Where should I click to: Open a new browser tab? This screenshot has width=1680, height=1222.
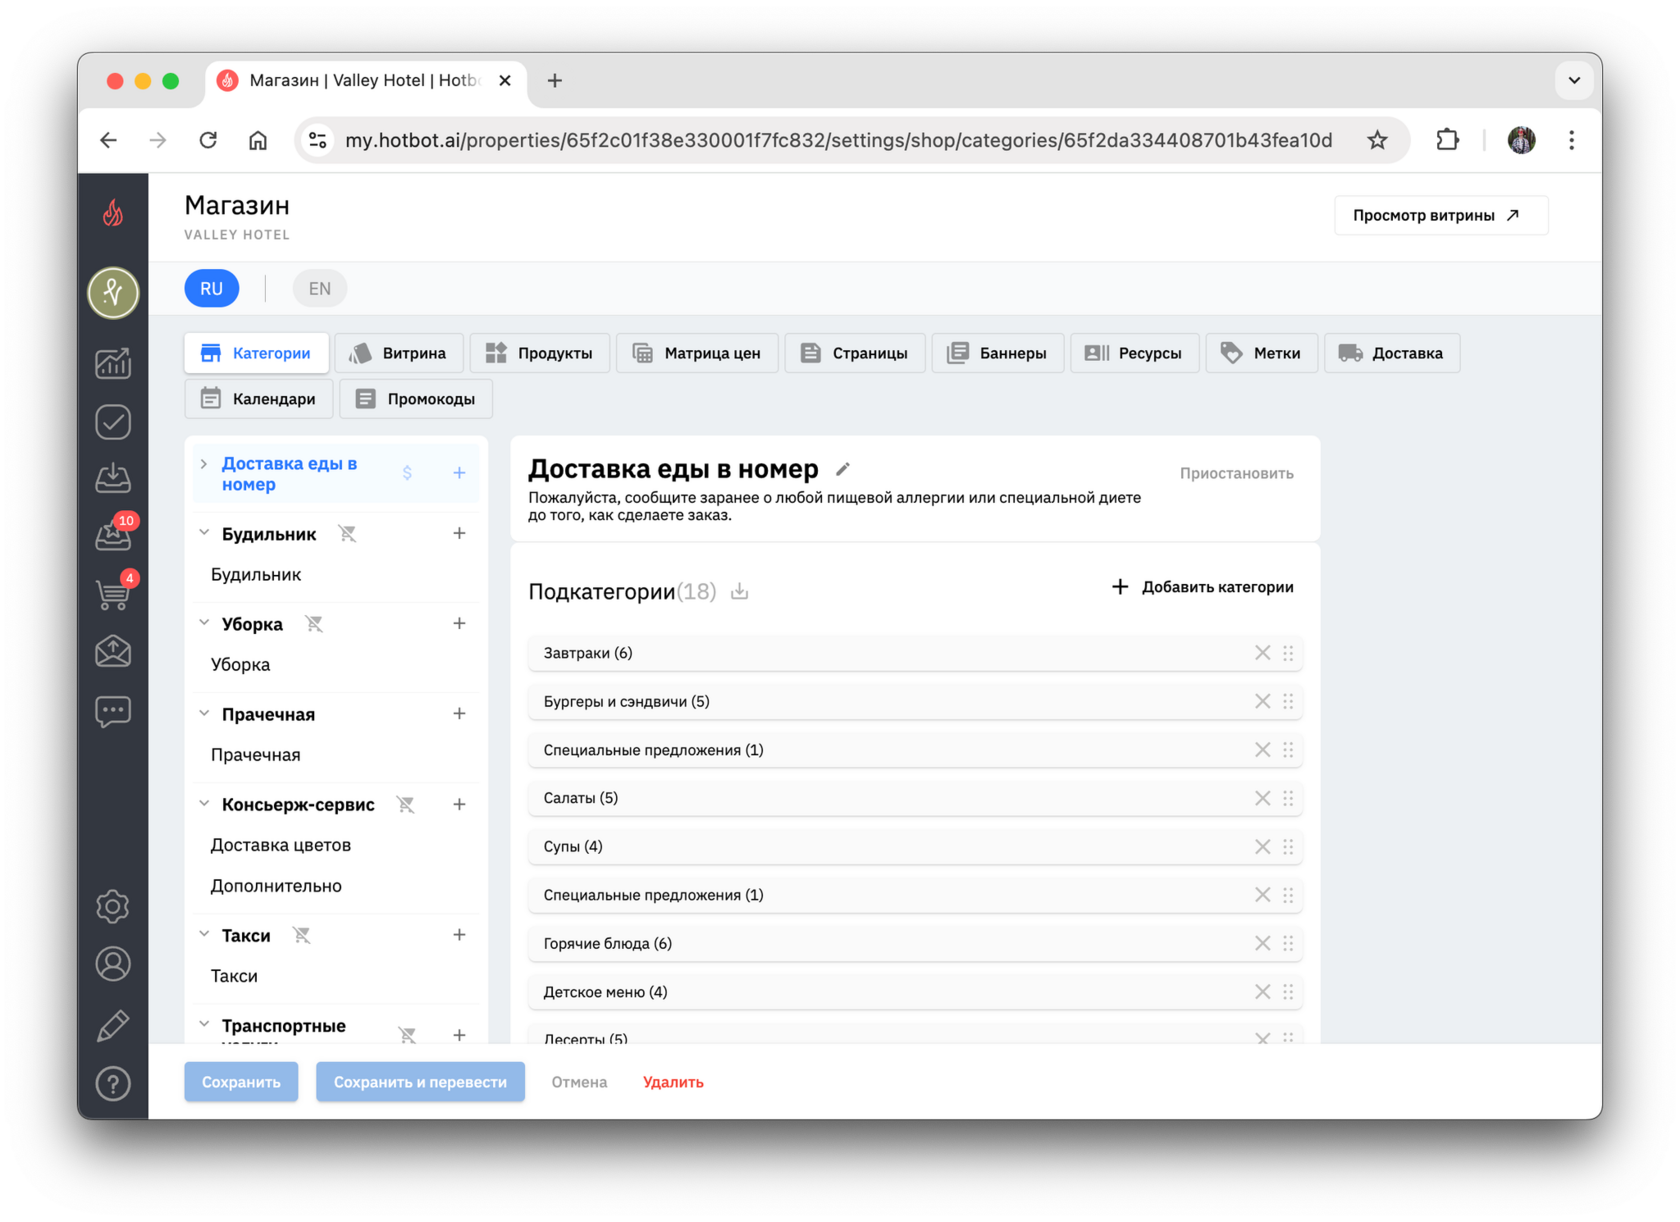pos(555,80)
